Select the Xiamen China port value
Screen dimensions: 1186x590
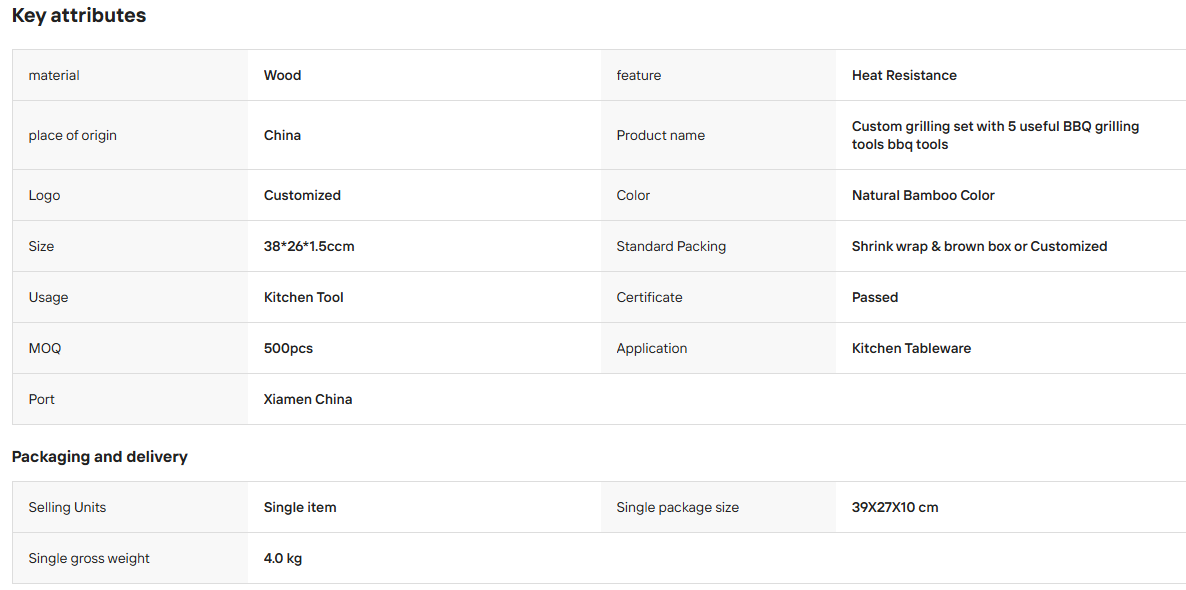click(308, 399)
